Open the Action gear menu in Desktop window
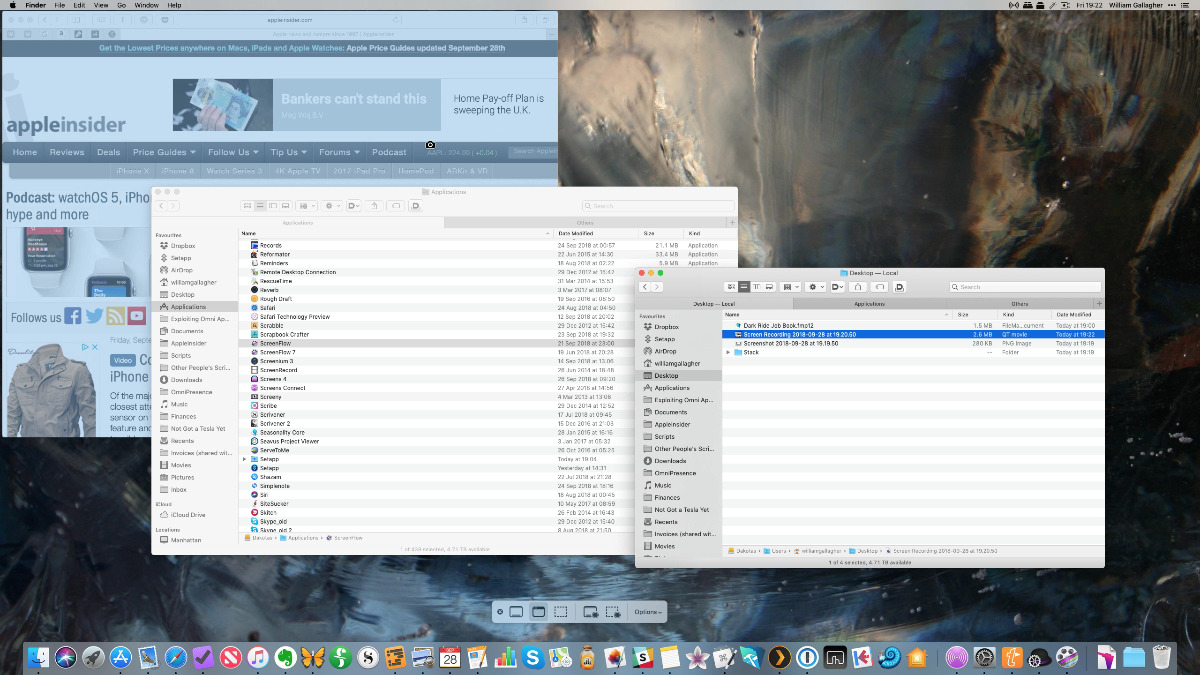Image resolution: width=1200 pixels, height=675 pixels. click(x=815, y=287)
